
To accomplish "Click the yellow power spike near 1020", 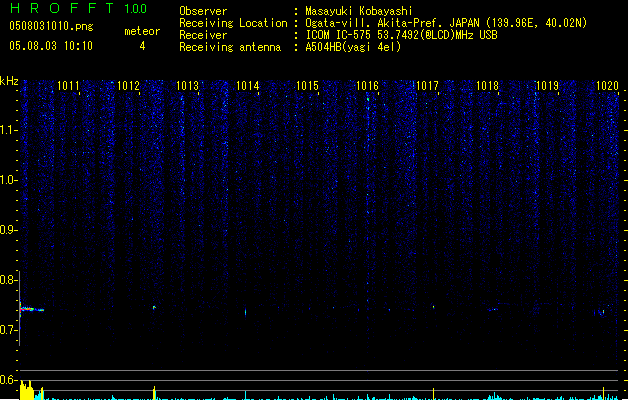I will pyautogui.click(x=603, y=393).
